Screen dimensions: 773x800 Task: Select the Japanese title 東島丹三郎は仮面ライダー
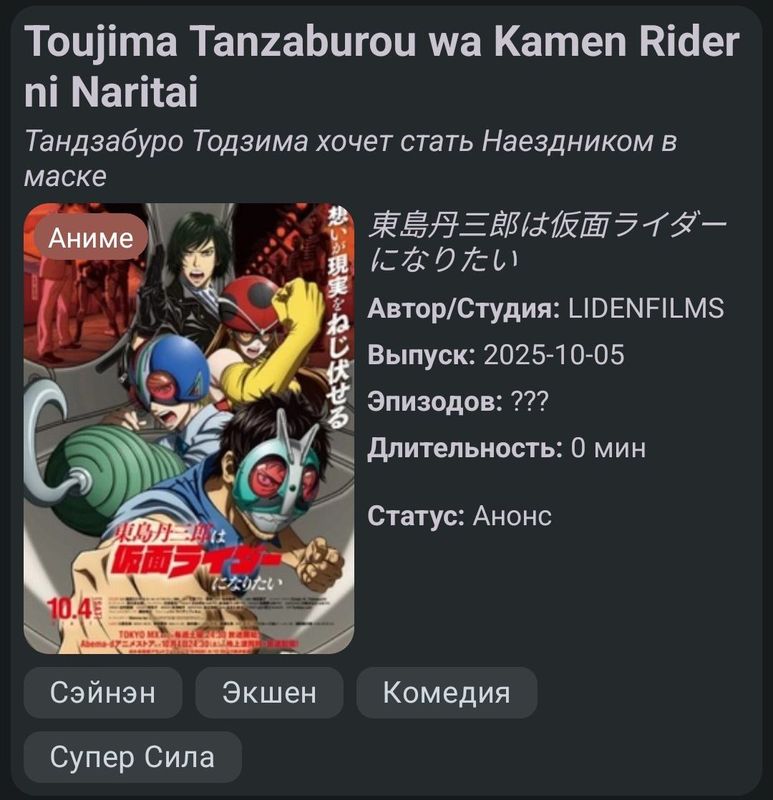point(547,242)
